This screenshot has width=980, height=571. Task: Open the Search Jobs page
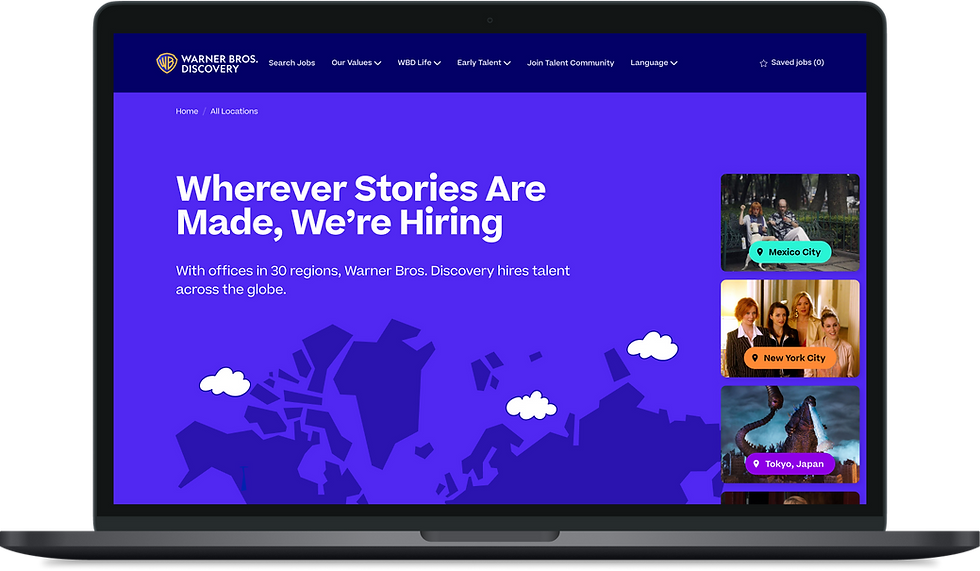pos(292,62)
